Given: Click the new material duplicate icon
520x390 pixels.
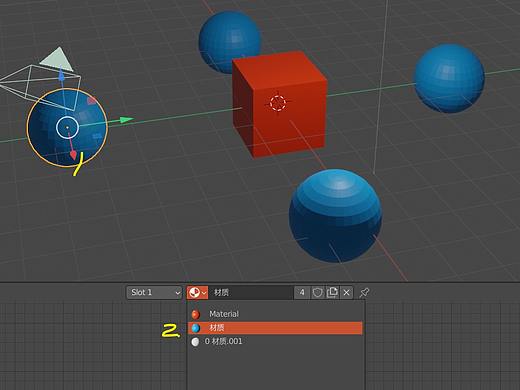Looking at the screenshot, I should (x=332, y=292).
